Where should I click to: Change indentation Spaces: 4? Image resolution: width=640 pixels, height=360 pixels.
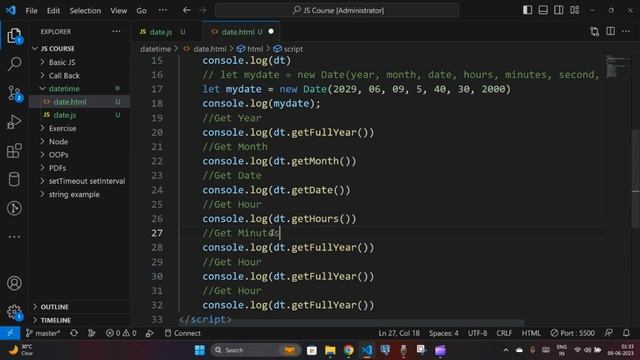tap(443, 333)
